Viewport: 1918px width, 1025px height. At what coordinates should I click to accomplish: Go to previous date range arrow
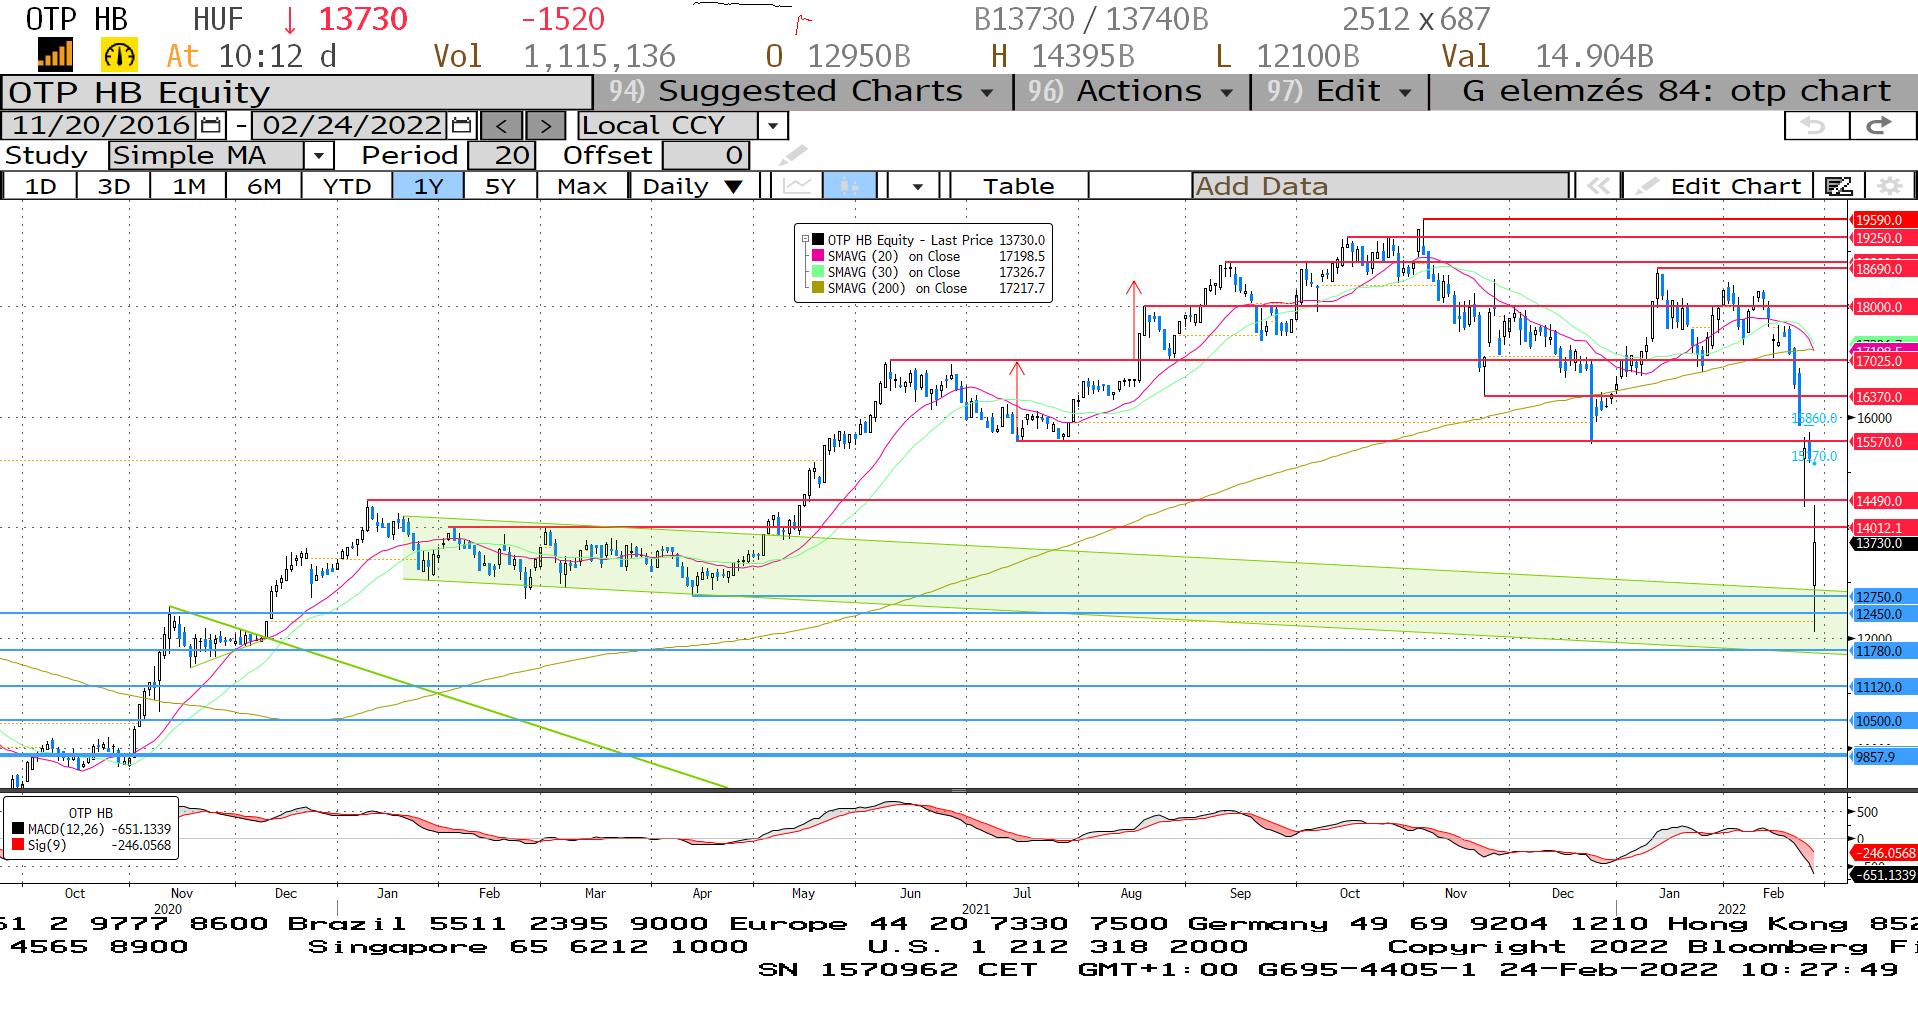[502, 126]
